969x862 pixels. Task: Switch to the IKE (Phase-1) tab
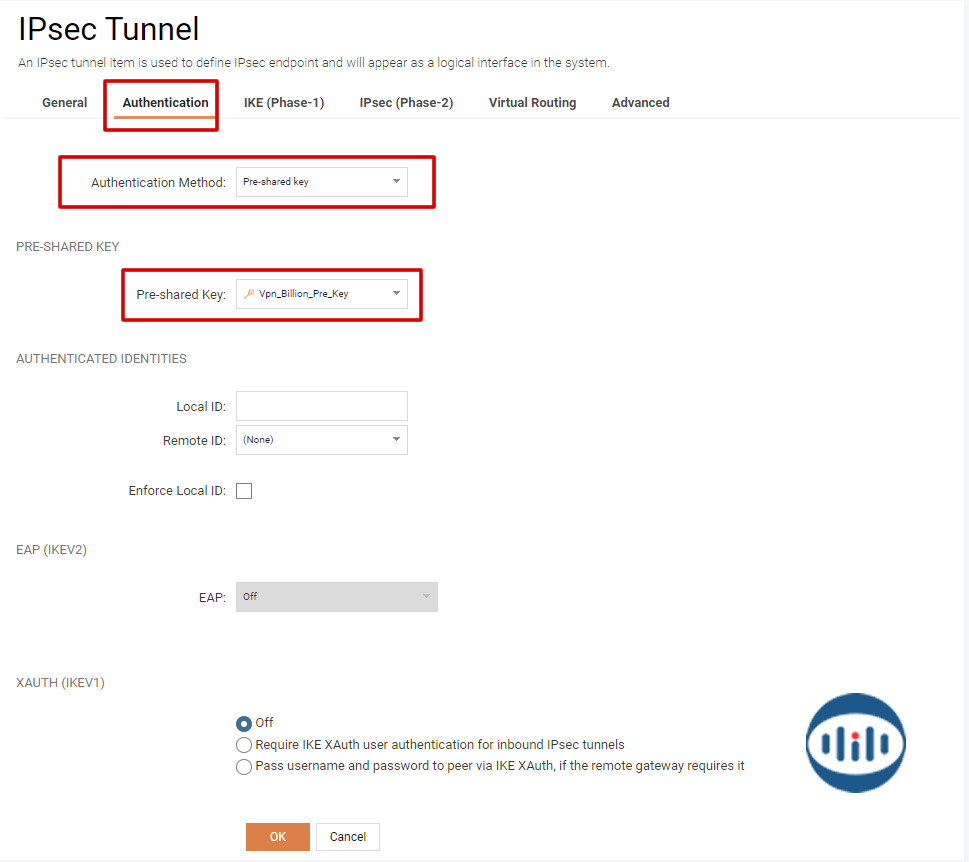[x=284, y=103]
